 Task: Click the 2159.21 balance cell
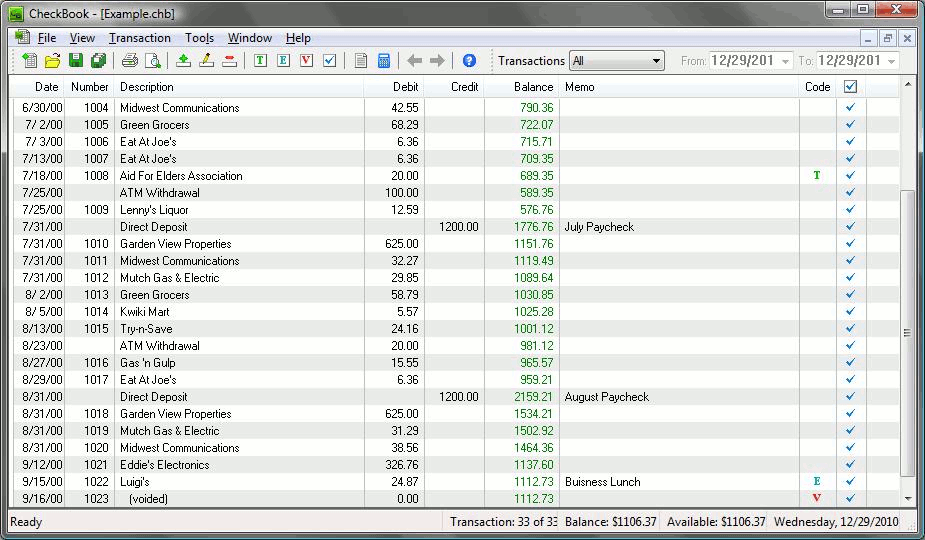521,397
